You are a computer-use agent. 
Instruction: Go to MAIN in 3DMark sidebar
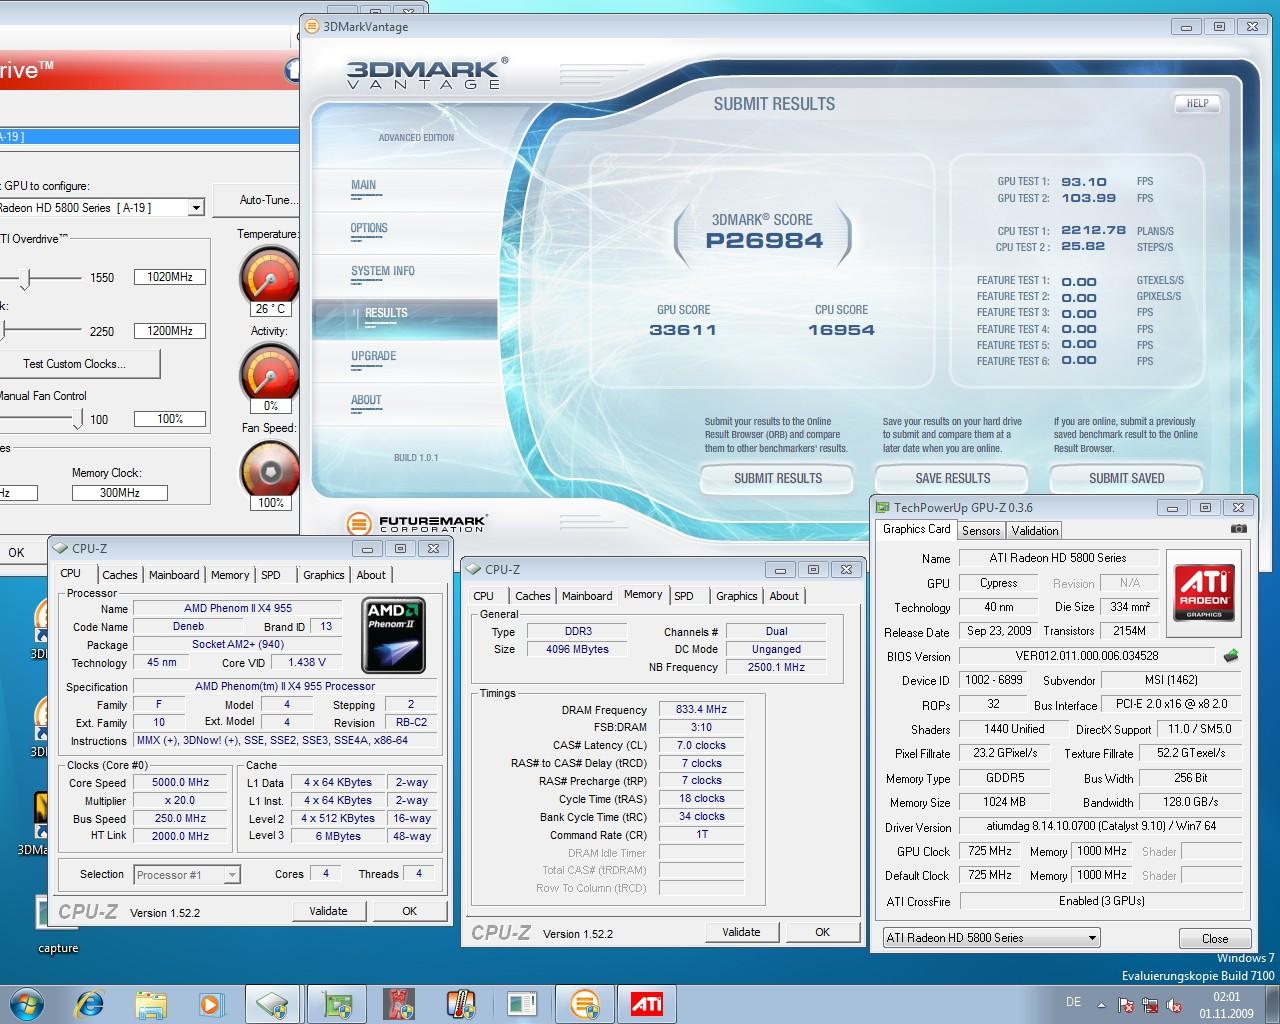pos(364,185)
